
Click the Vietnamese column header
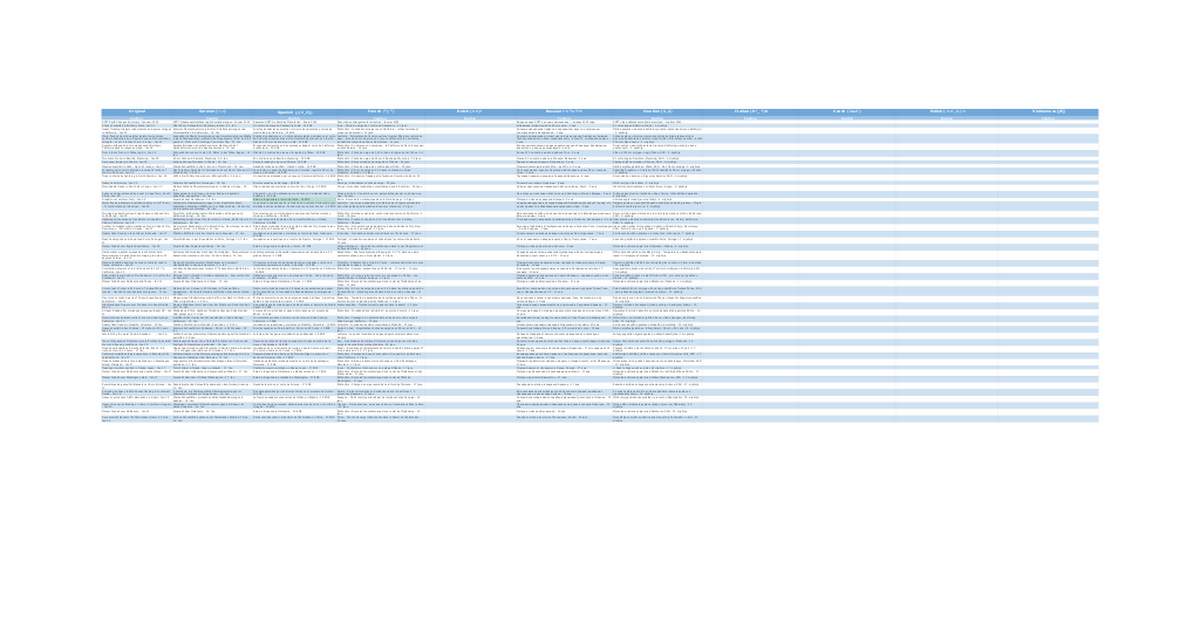coord(1048,112)
